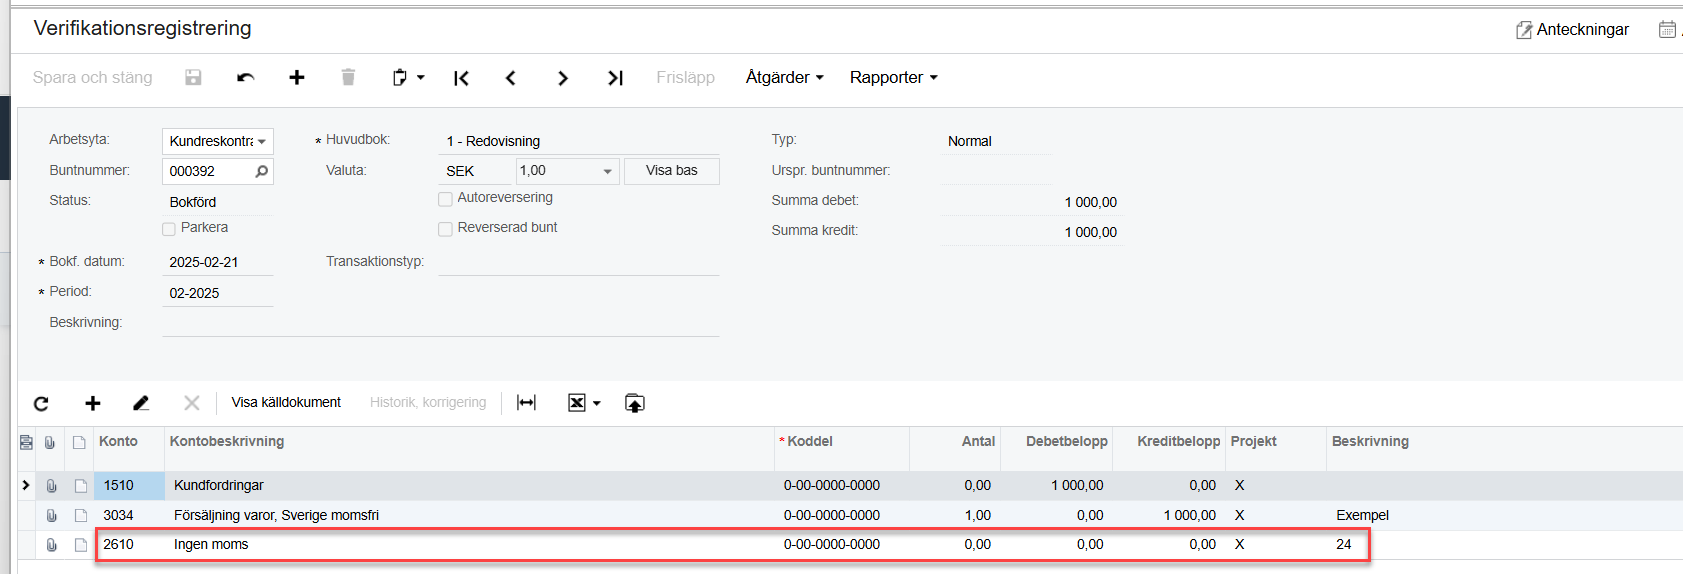Jump to last record icon
The width and height of the screenshot is (1683, 574).
(615, 78)
